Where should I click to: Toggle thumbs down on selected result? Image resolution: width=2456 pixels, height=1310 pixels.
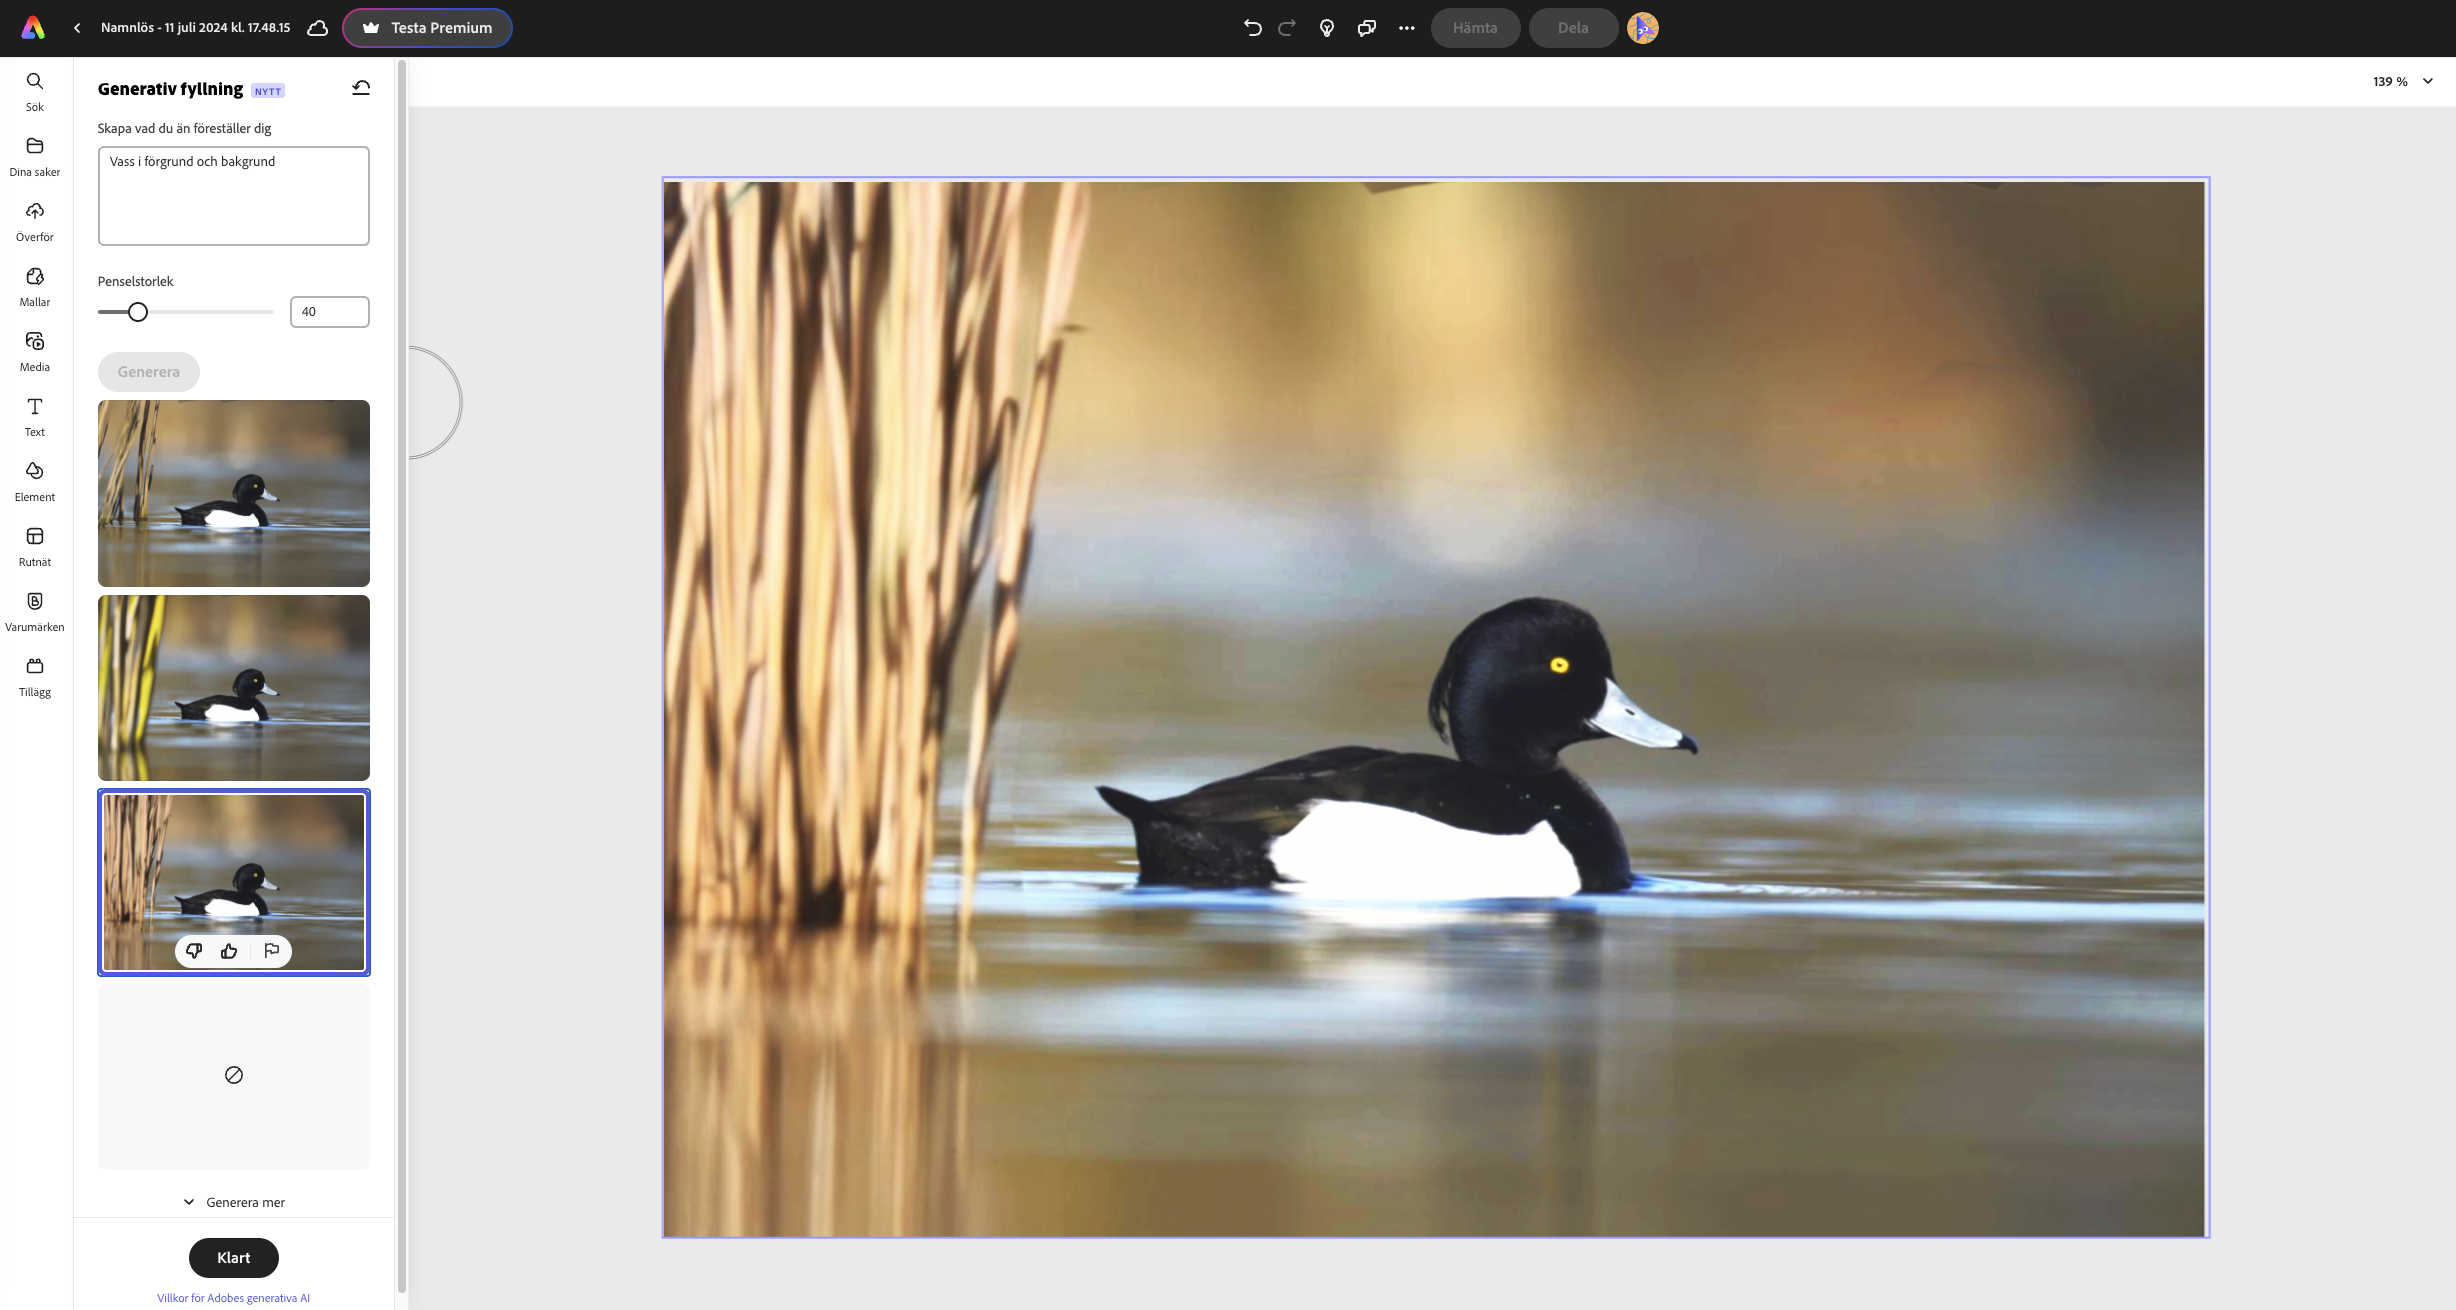pyautogui.click(x=194, y=951)
